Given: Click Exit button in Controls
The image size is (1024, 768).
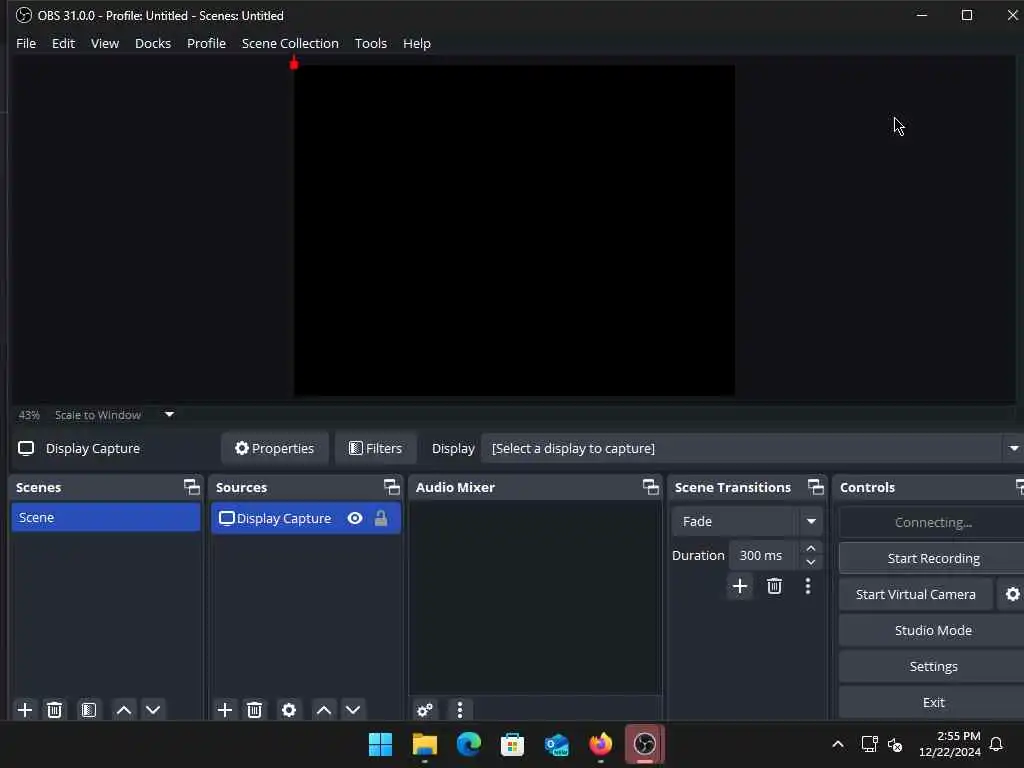Looking at the screenshot, I should tap(933, 702).
